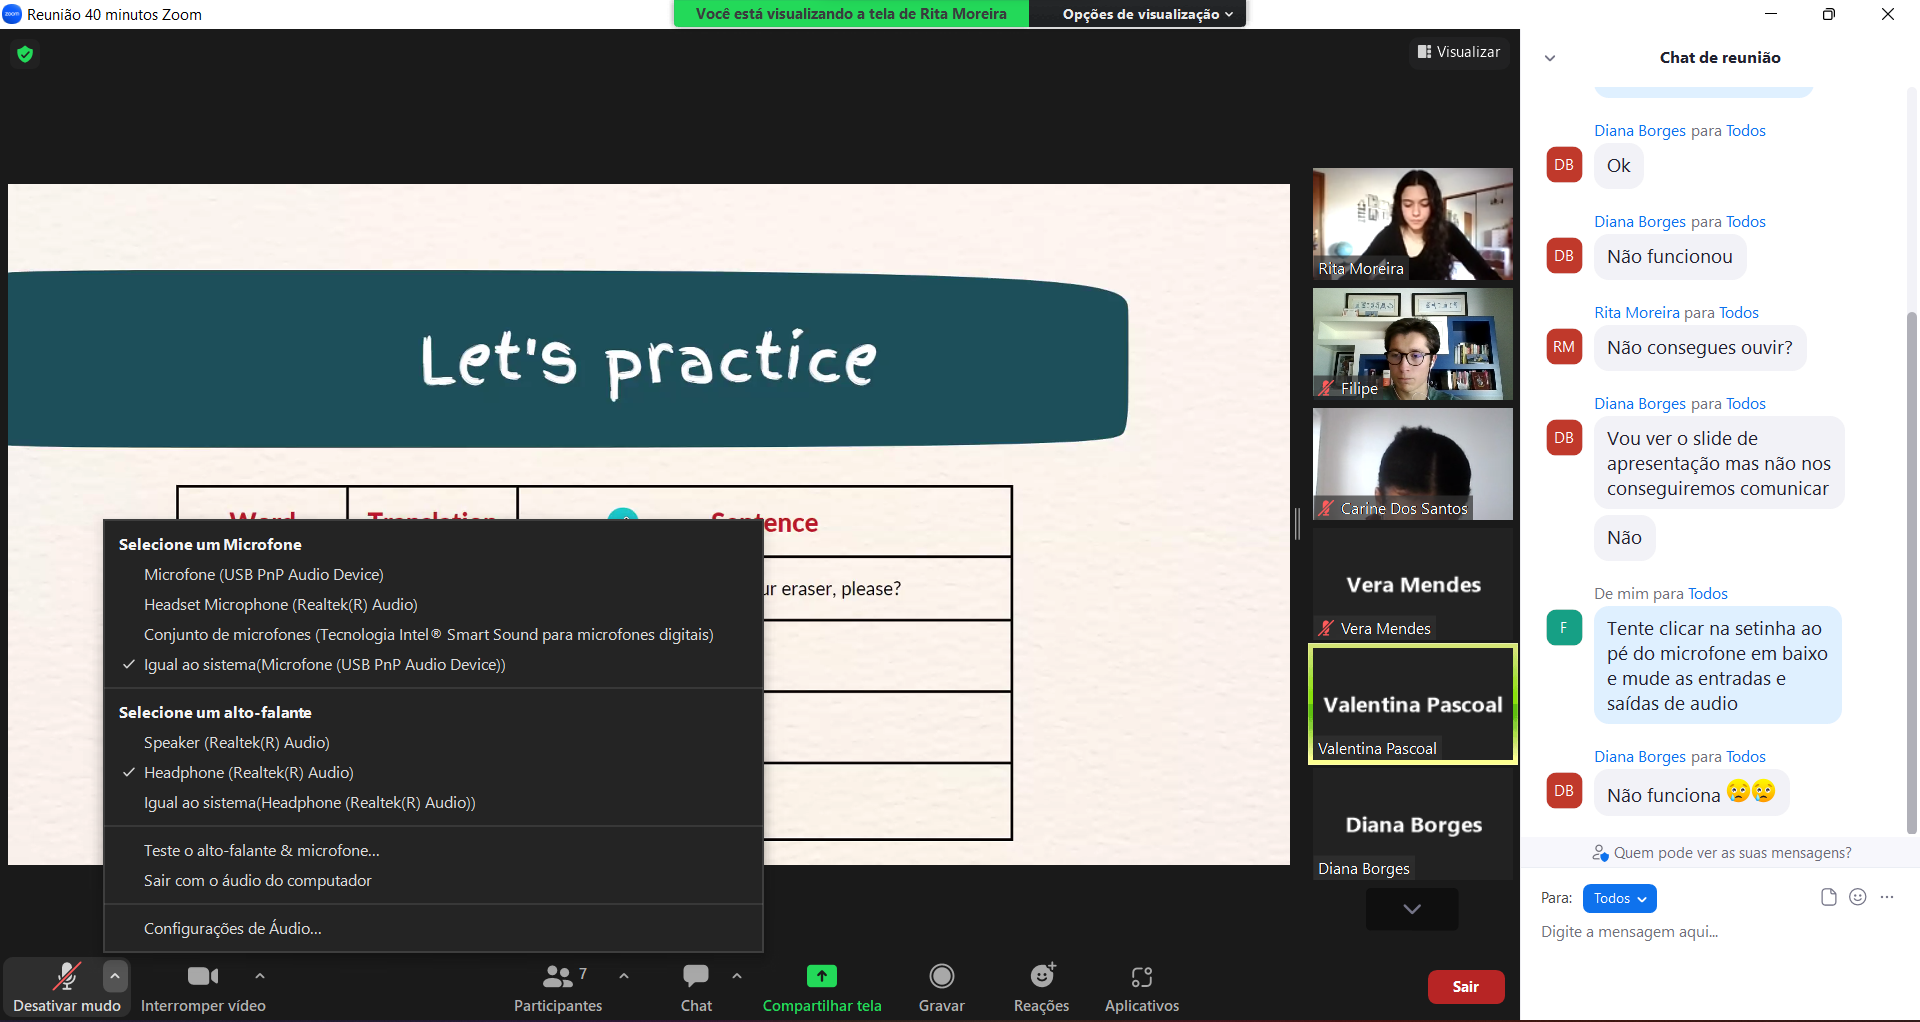Expand video options arrow next to camera

tap(260, 975)
